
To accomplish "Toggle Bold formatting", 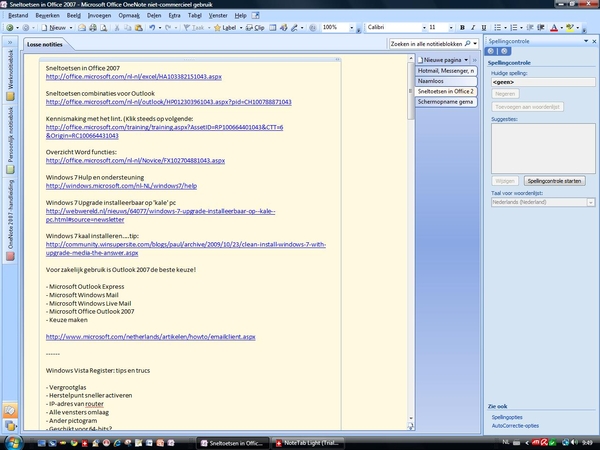I will 462,28.
